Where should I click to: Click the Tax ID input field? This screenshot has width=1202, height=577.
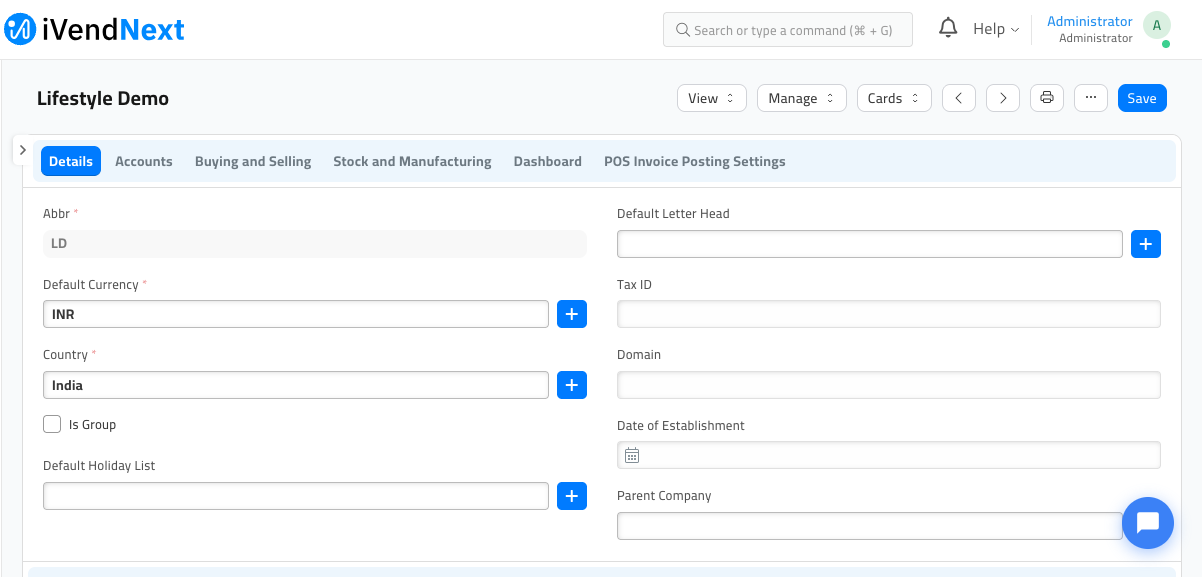[x=889, y=314]
